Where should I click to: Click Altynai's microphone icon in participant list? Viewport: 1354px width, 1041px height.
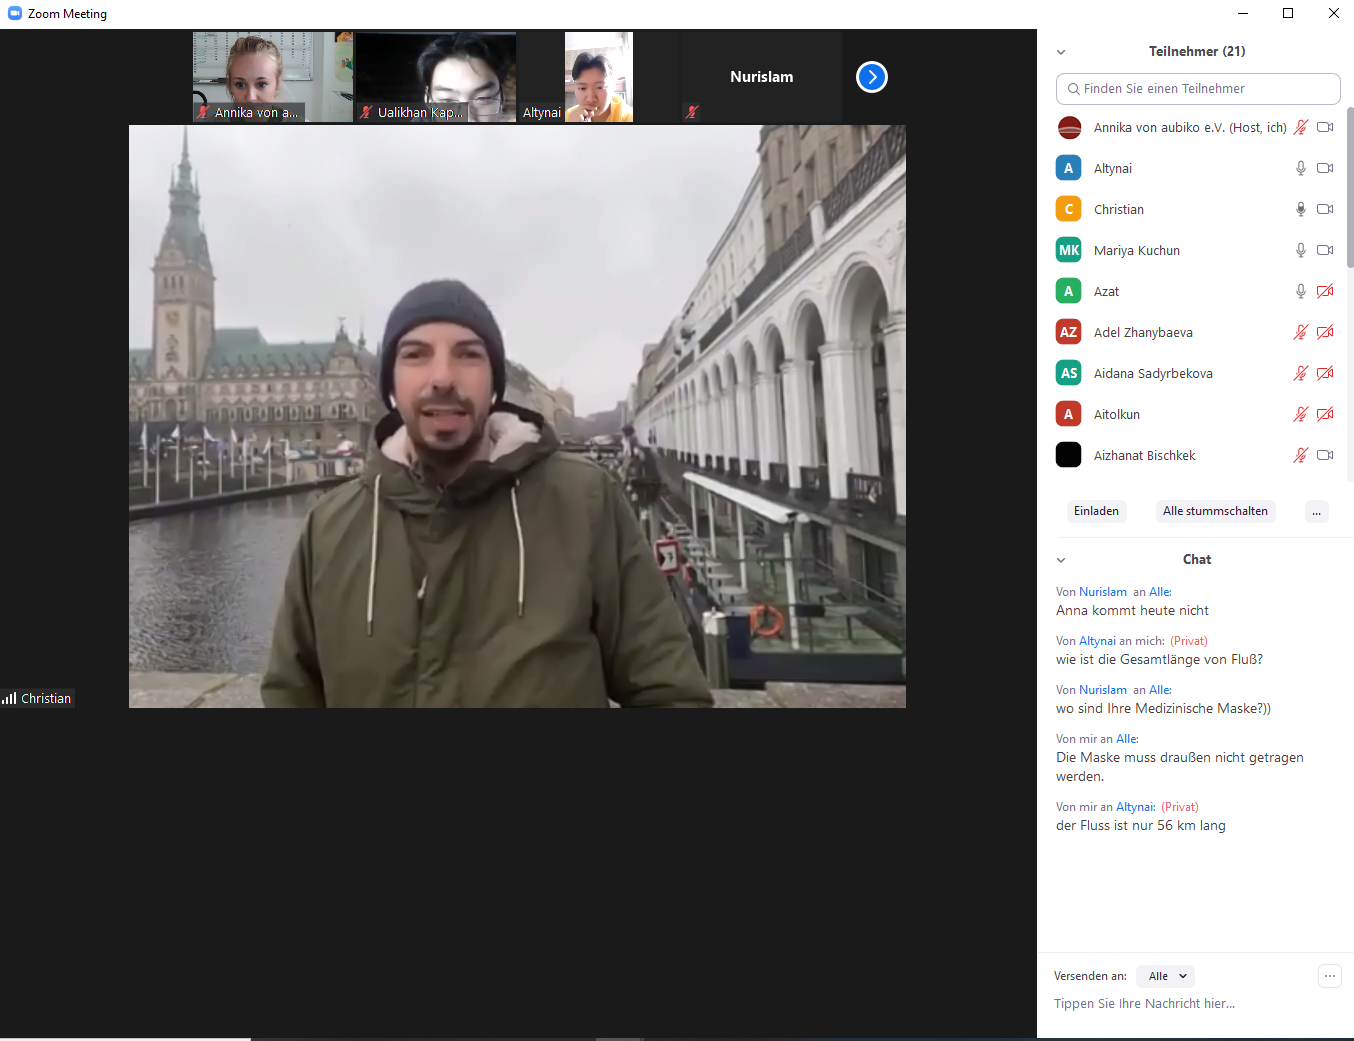pos(1300,168)
